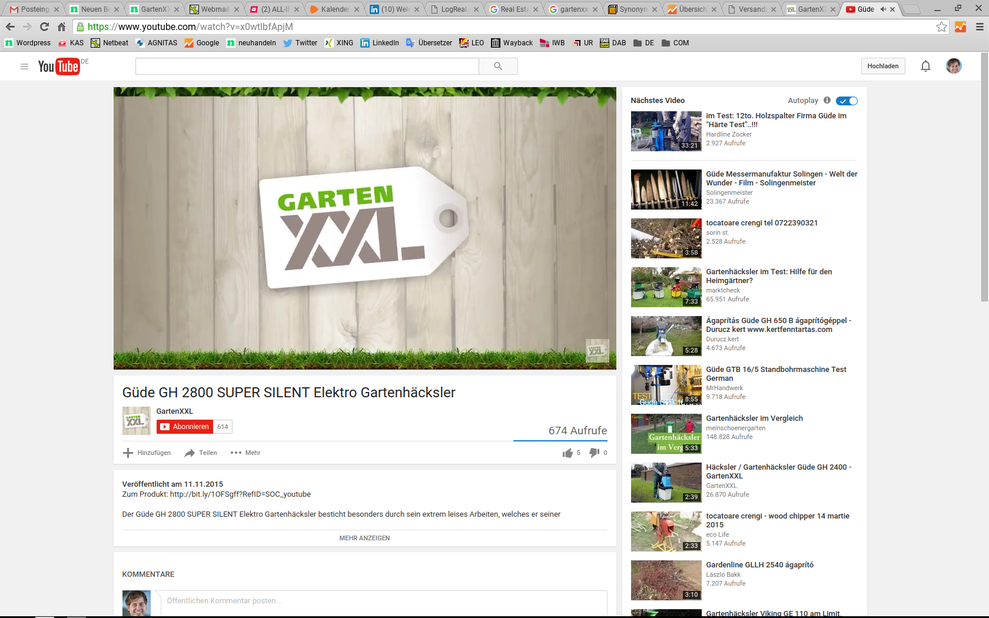Image resolution: width=989 pixels, height=618 pixels.
Task: Open Gartenhäcksler im Vergleich thumbnail
Action: (x=666, y=434)
